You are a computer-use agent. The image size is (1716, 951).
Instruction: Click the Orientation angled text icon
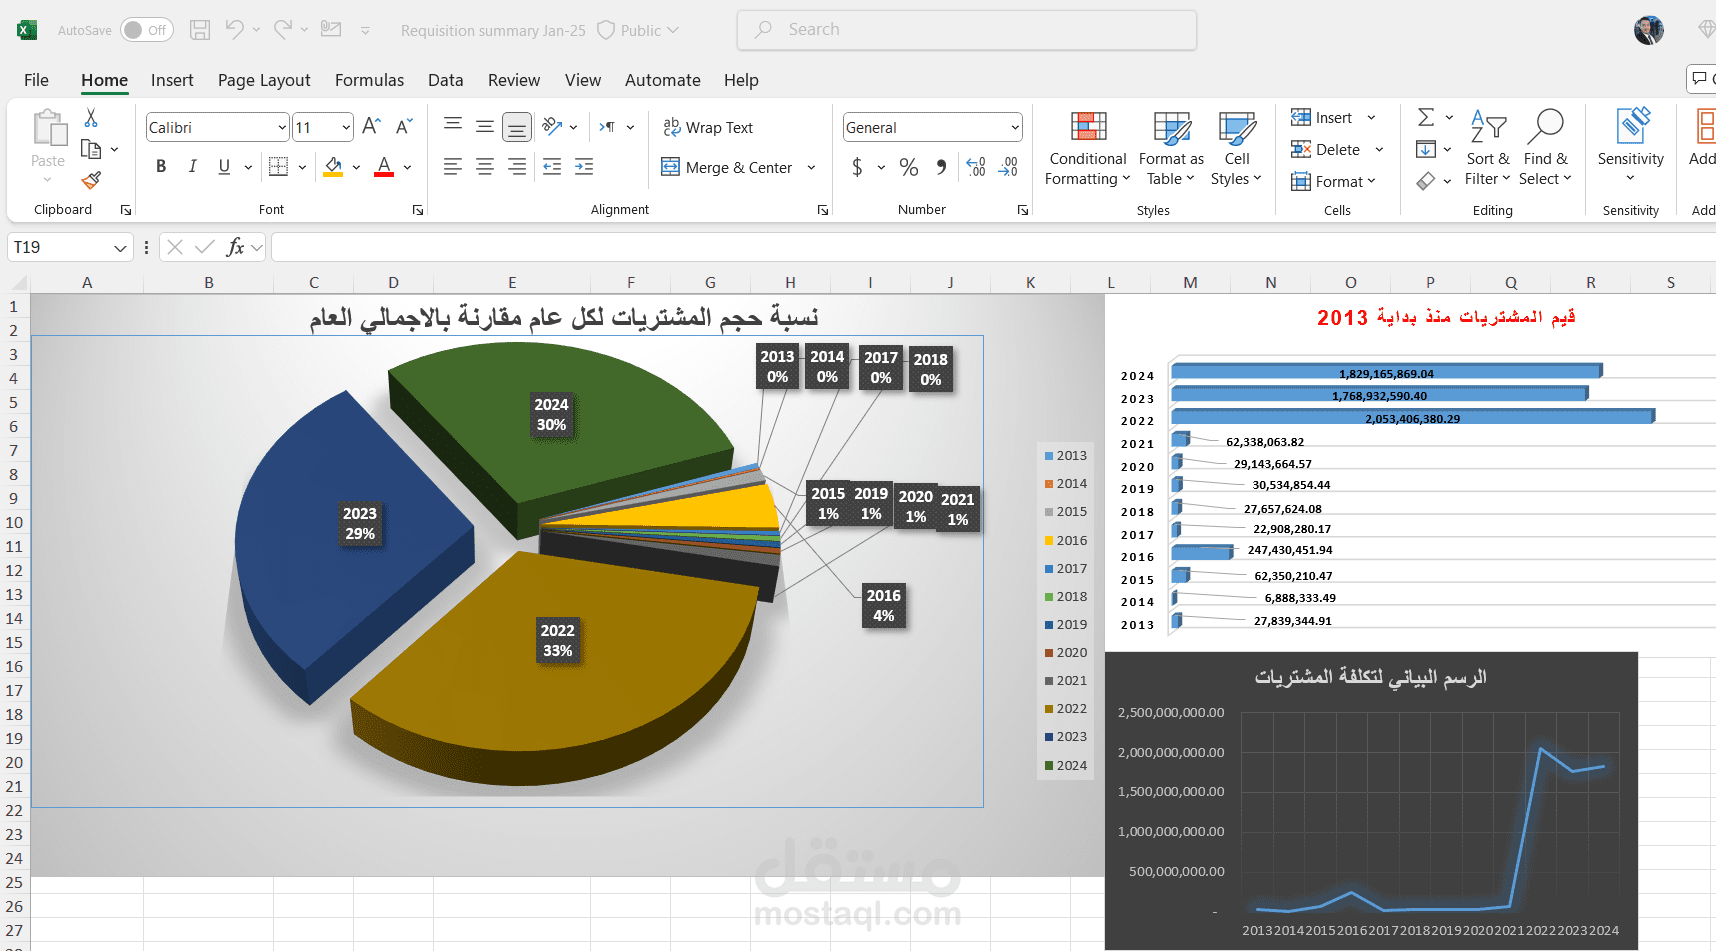point(552,126)
